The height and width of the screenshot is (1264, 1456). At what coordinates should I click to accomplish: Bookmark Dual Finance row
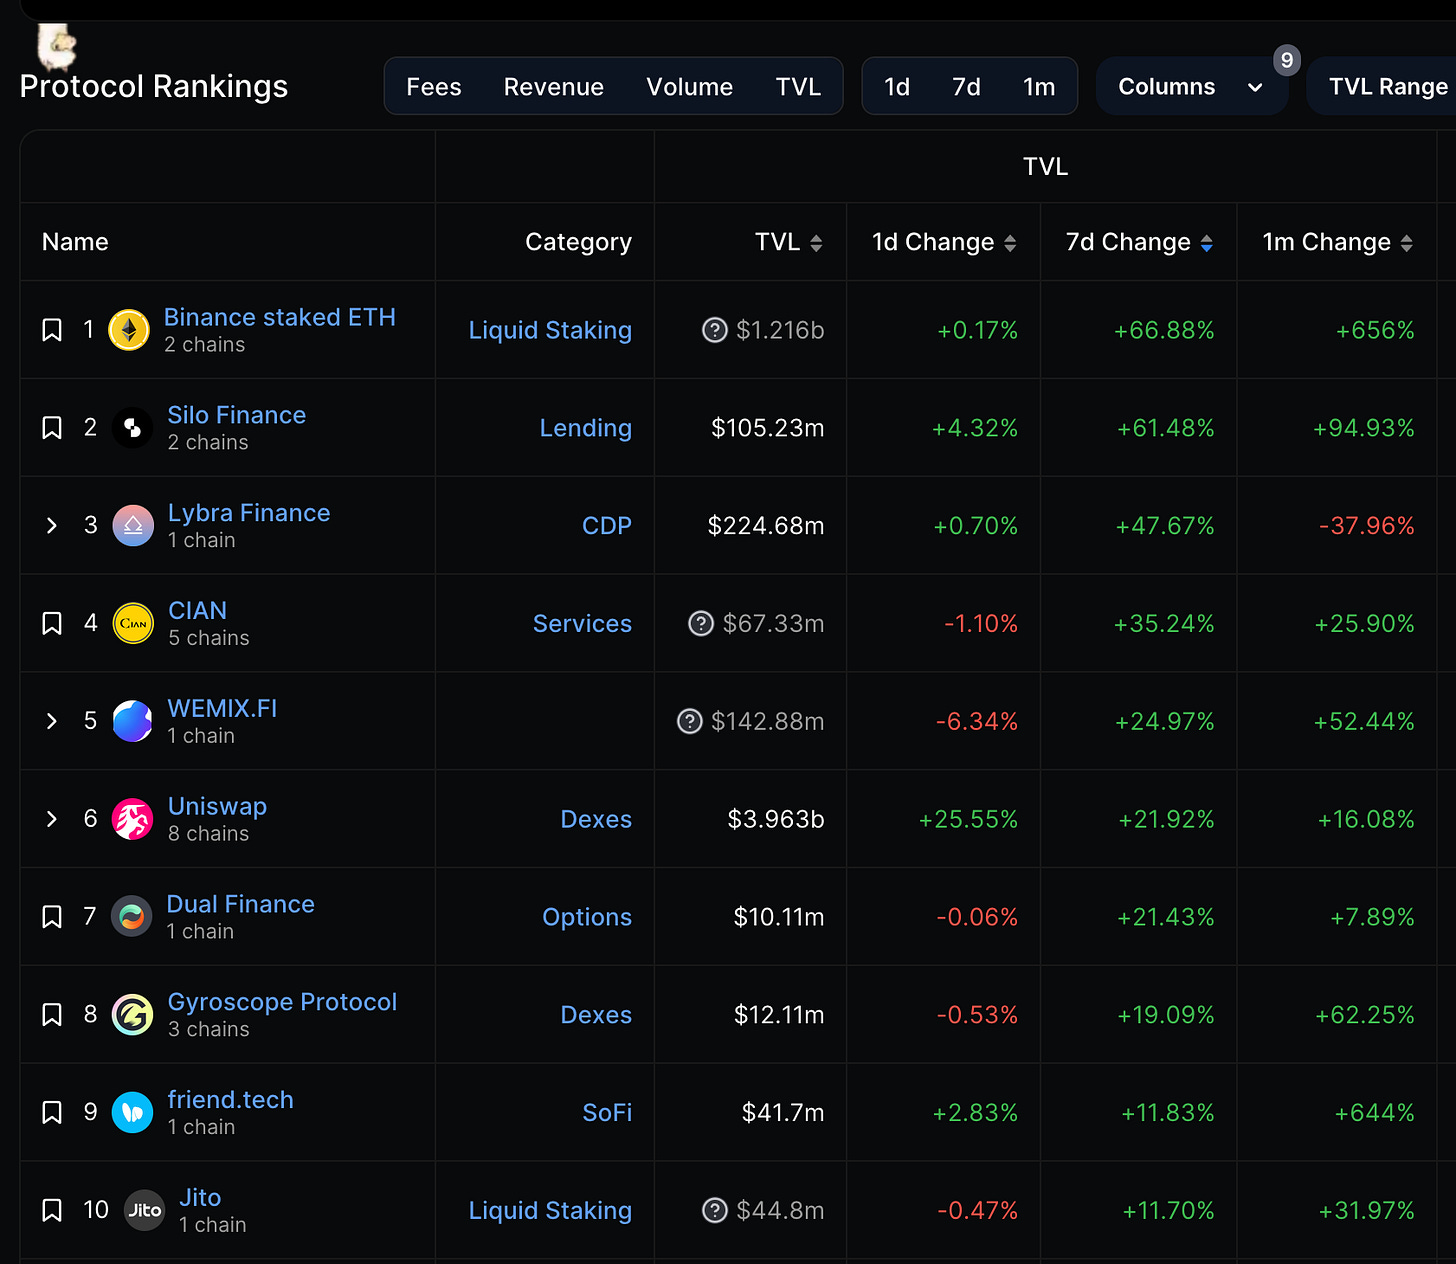(x=52, y=917)
